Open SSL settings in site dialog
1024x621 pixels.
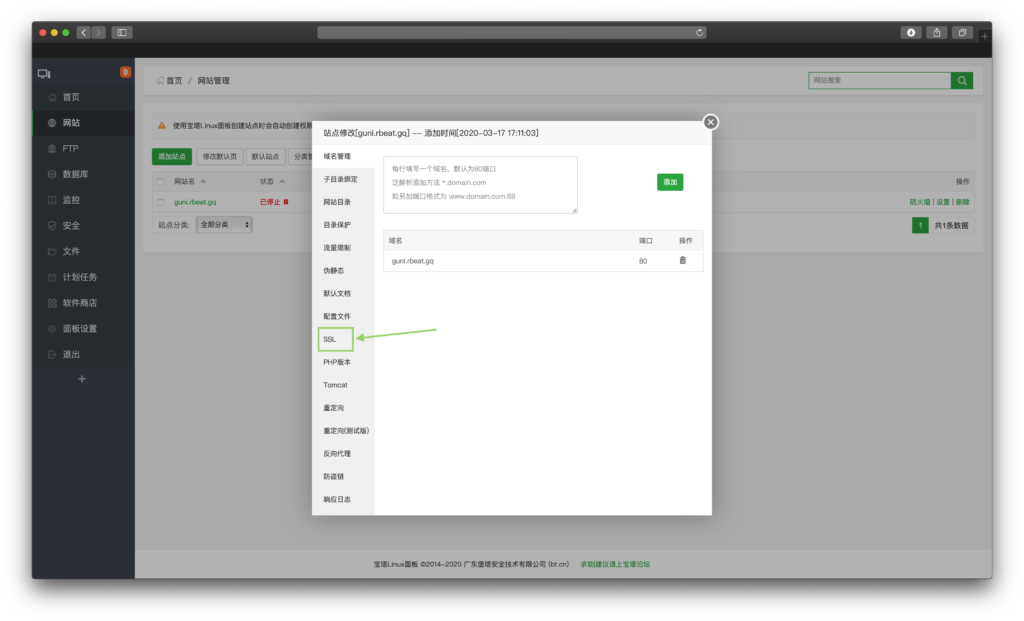coord(330,339)
